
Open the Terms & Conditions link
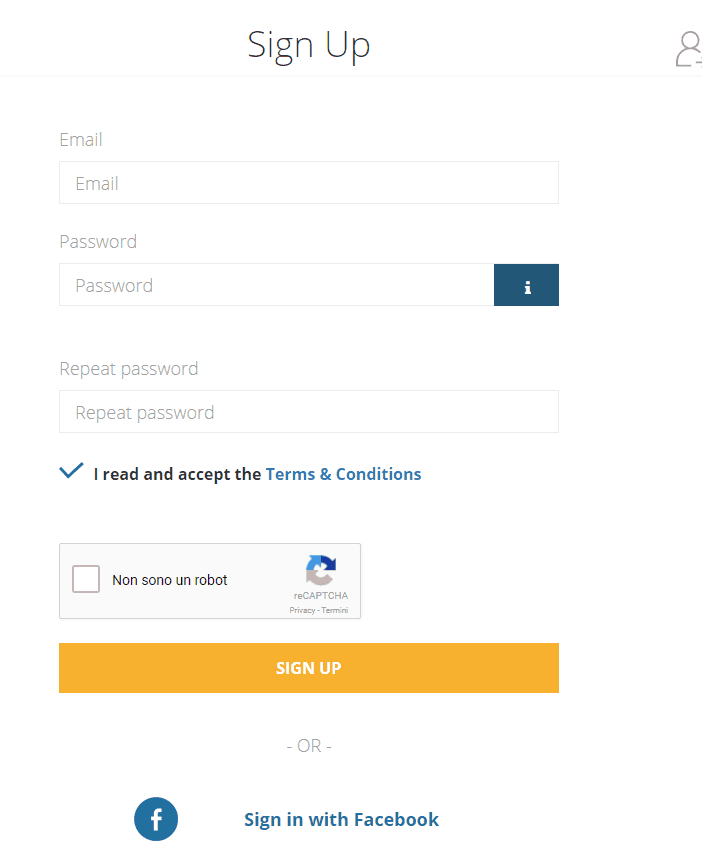click(343, 474)
